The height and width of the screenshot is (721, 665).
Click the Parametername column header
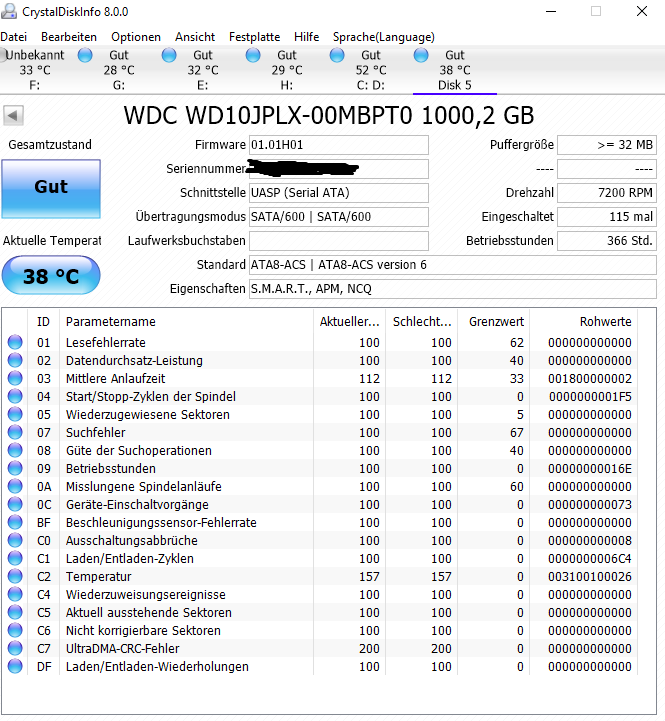pyautogui.click(x=186, y=321)
